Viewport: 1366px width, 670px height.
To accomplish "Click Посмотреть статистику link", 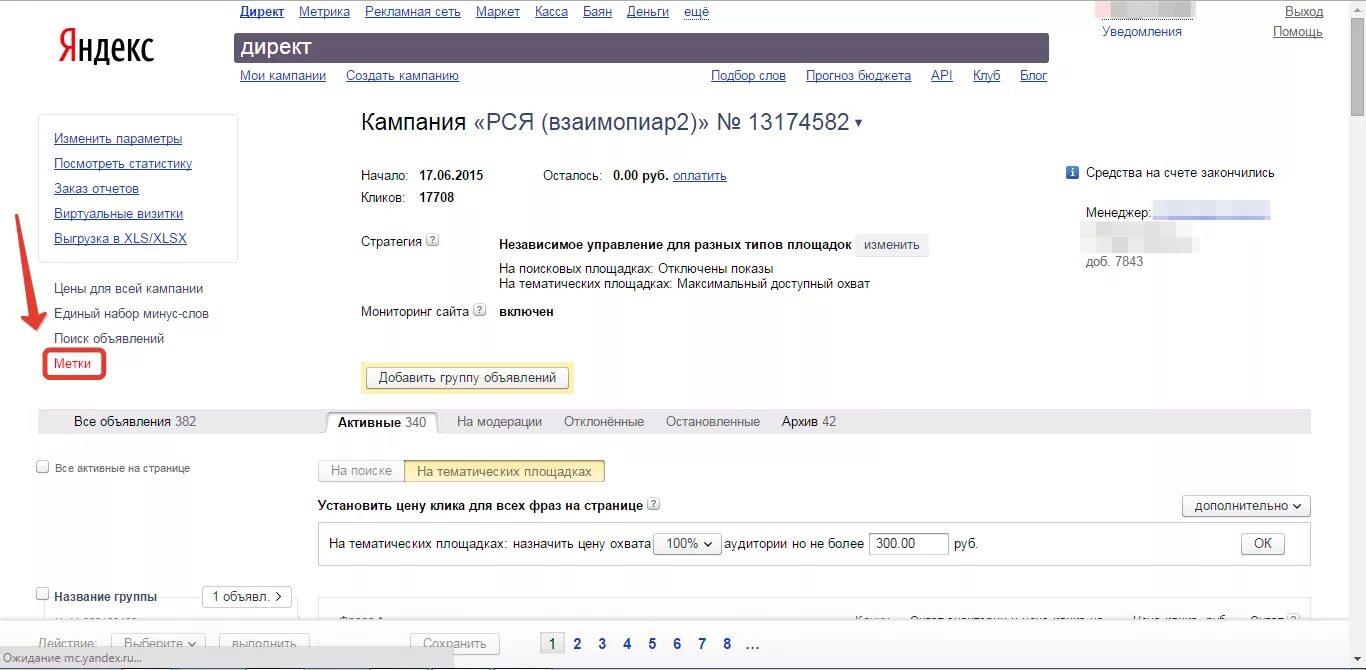I will [123, 164].
